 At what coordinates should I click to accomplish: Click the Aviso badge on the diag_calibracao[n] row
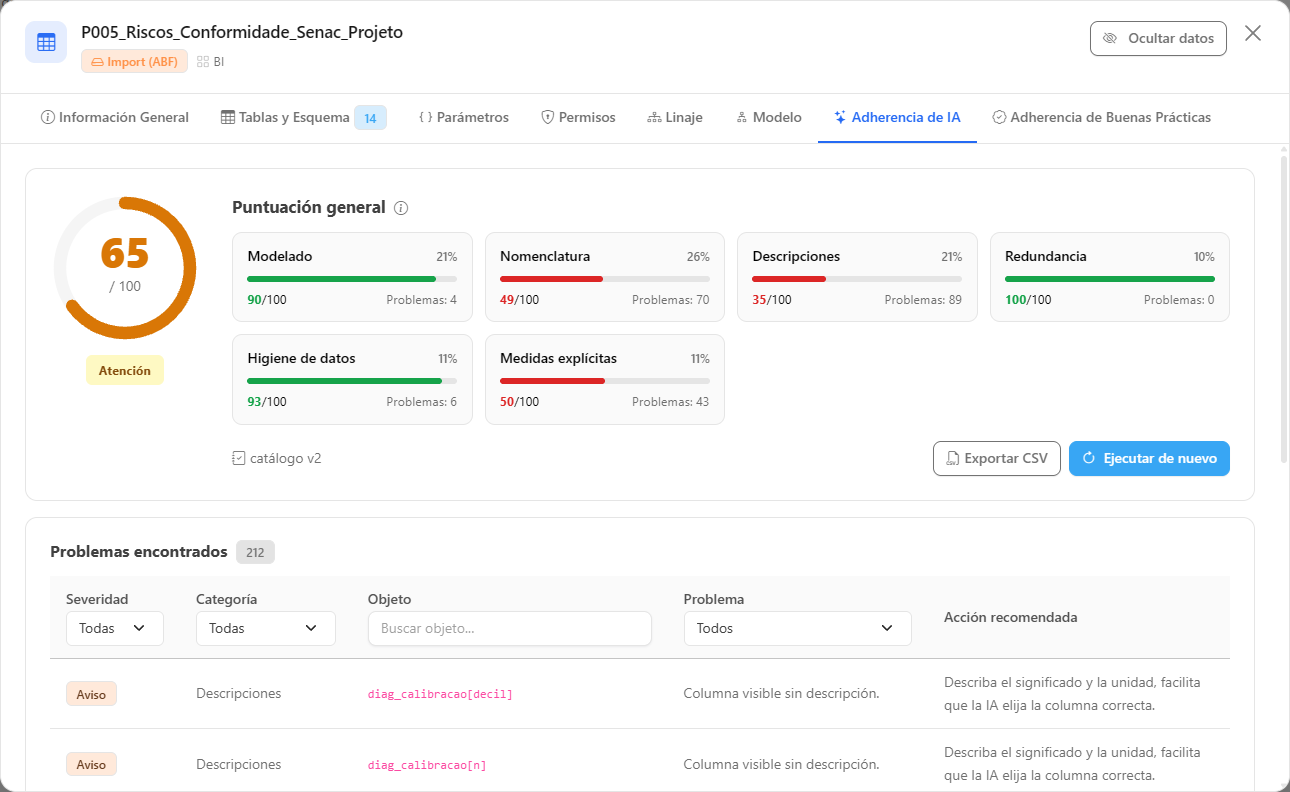tap(91, 764)
